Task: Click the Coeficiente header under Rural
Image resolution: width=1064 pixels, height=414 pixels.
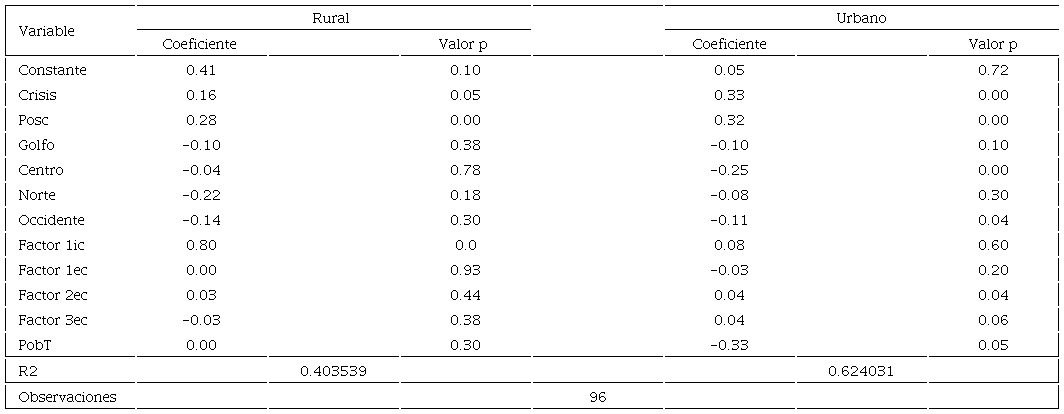Action: pyautogui.click(x=200, y=44)
